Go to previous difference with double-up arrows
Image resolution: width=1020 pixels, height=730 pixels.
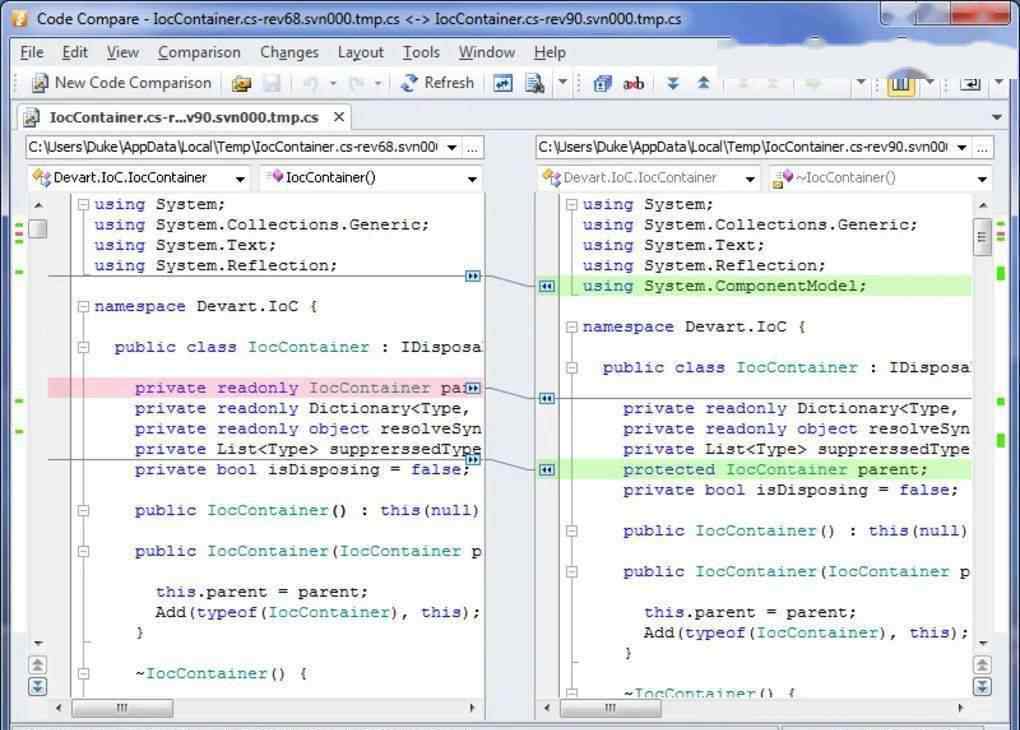[703, 84]
